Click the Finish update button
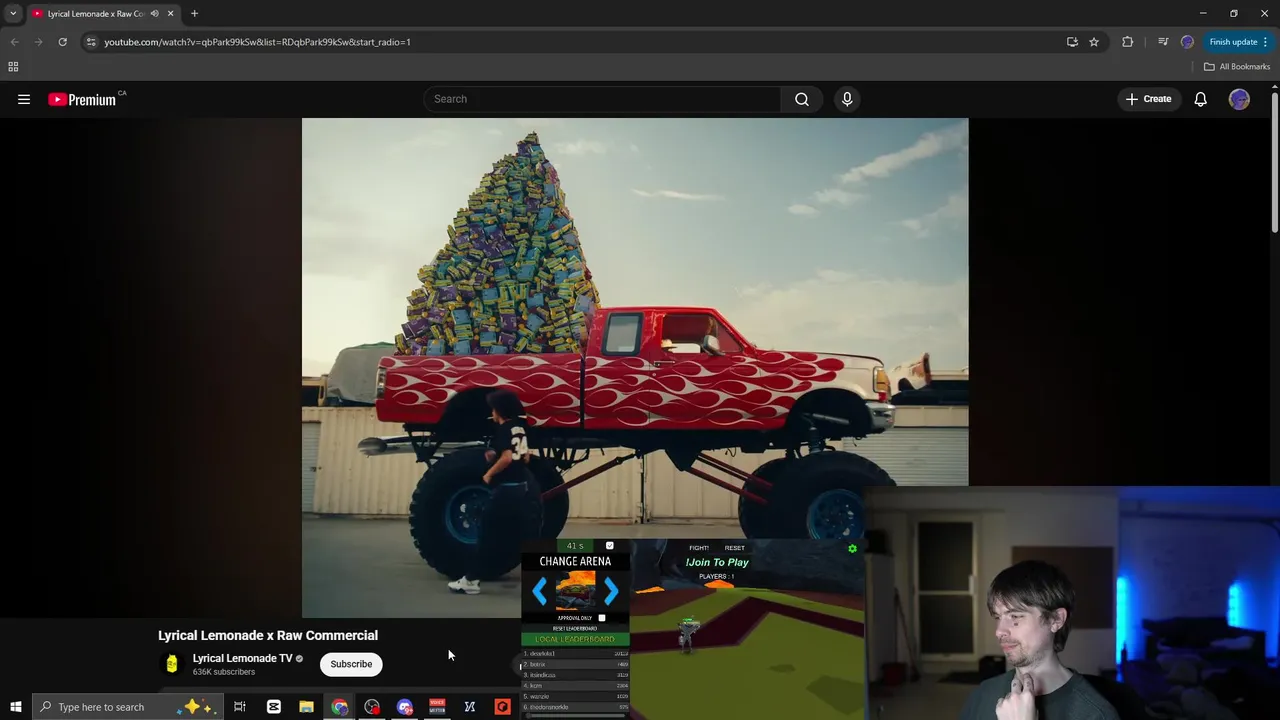1280x720 pixels. pos(1238,42)
